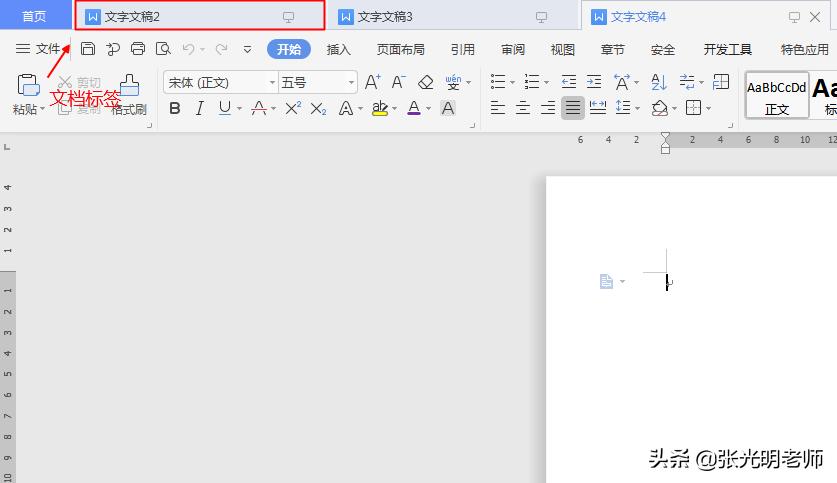Click the Save icon in quick toolbar
Image resolution: width=837 pixels, height=483 pixels.
coord(88,49)
